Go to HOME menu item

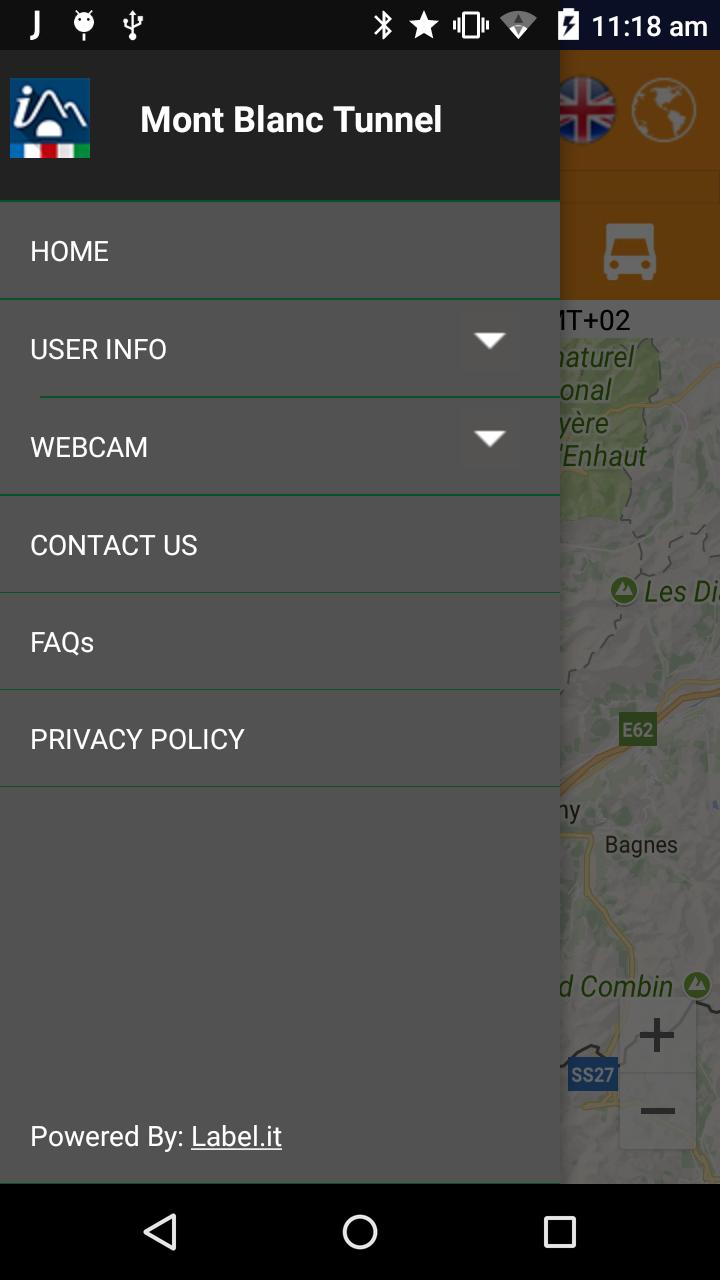click(x=280, y=251)
